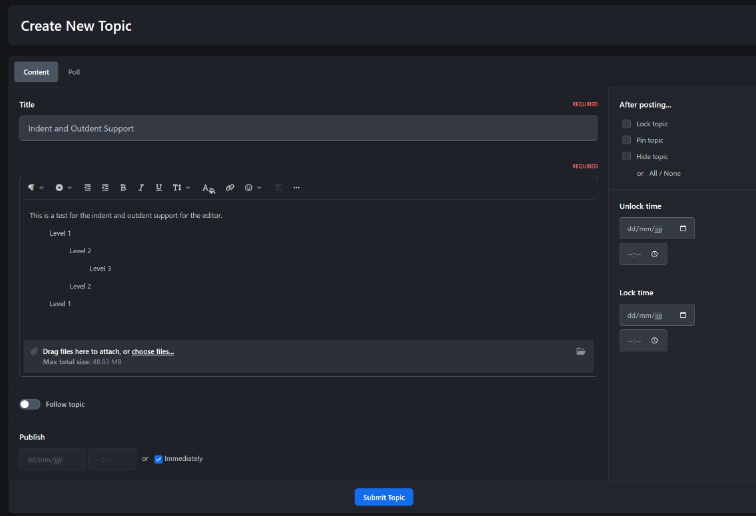Click the insert link icon
Image resolution: width=756 pixels, height=516 pixels.
(230, 187)
